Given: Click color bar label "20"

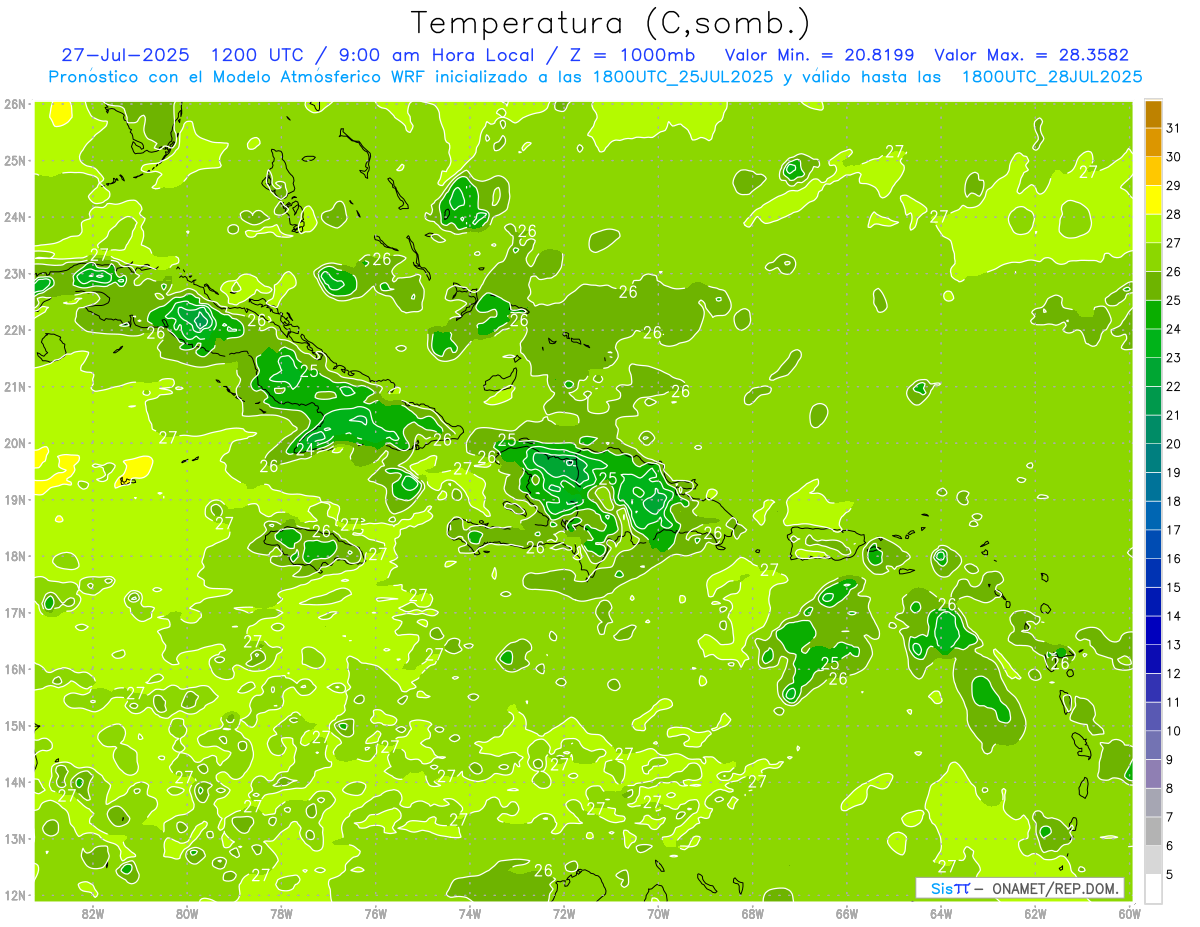Looking at the screenshot, I should [1174, 444].
